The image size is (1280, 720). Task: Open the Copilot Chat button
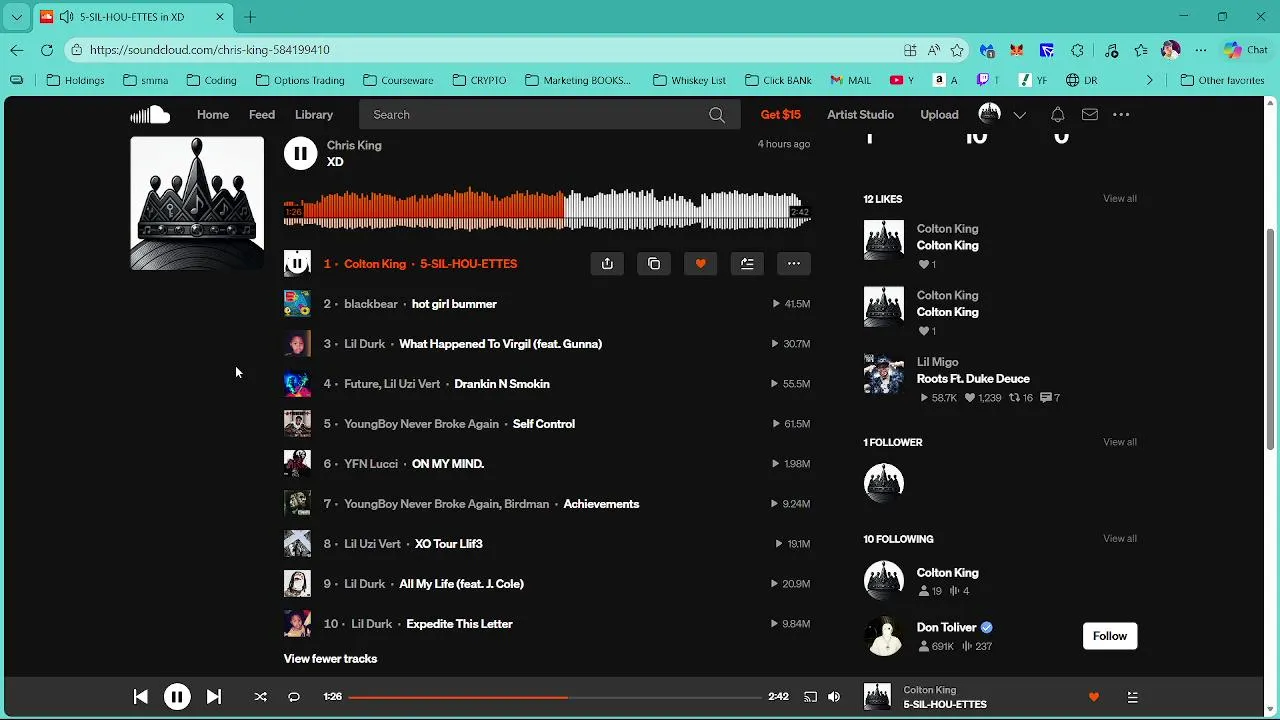(x=1246, y=50)
